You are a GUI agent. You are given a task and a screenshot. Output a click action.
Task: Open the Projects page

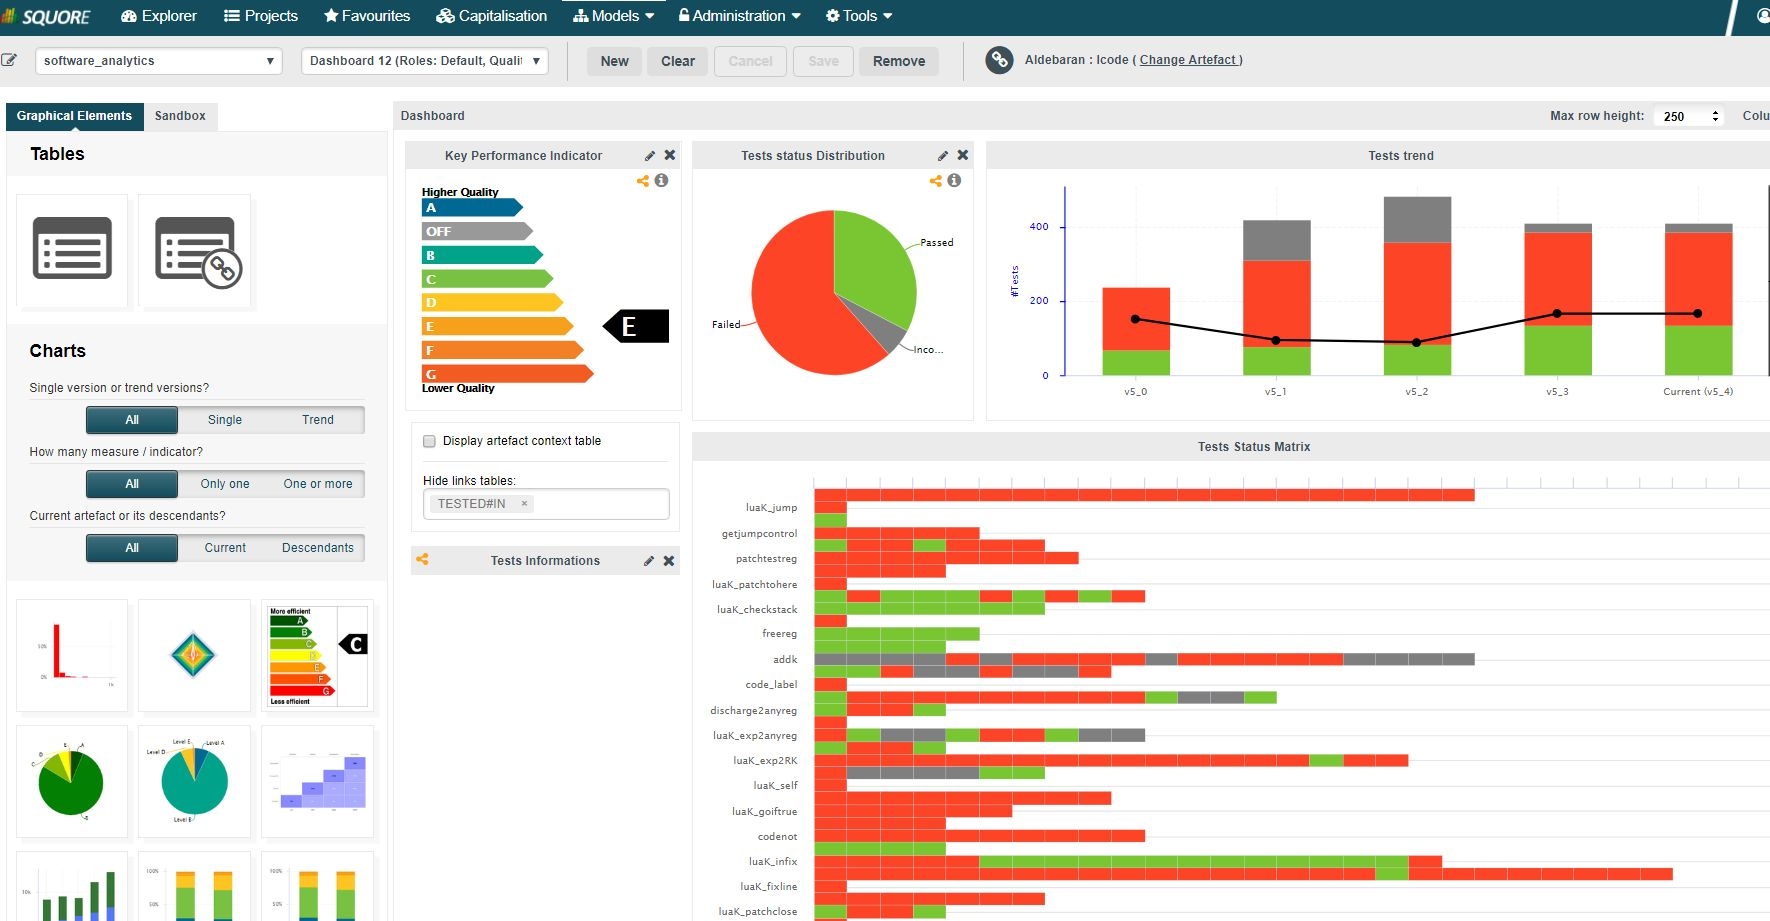(x=261, y=16)
